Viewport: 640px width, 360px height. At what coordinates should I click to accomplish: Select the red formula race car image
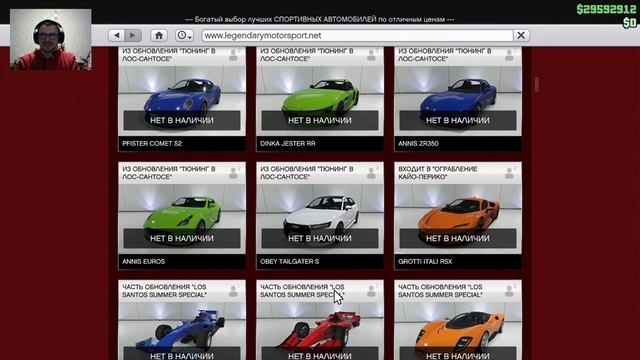[x=320, y=331]
